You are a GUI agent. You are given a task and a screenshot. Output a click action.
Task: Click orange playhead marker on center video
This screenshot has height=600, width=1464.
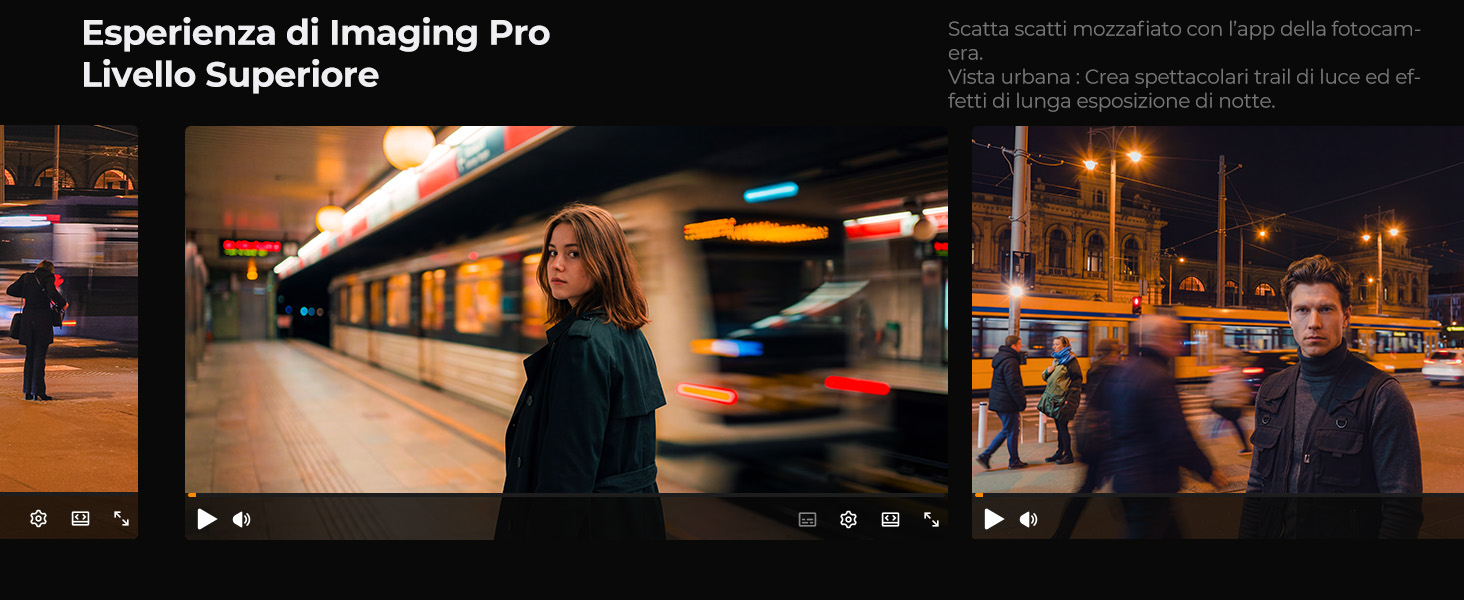point(191,495)
